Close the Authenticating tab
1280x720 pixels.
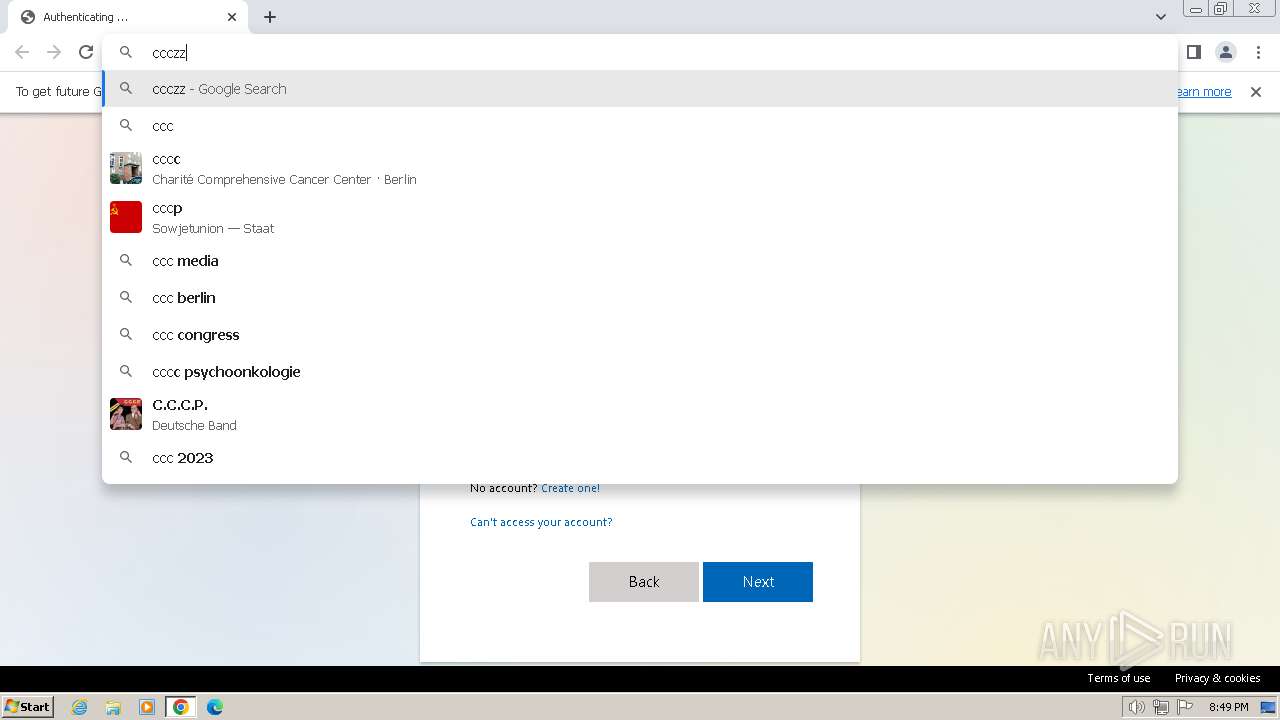(x=232, y=17)
